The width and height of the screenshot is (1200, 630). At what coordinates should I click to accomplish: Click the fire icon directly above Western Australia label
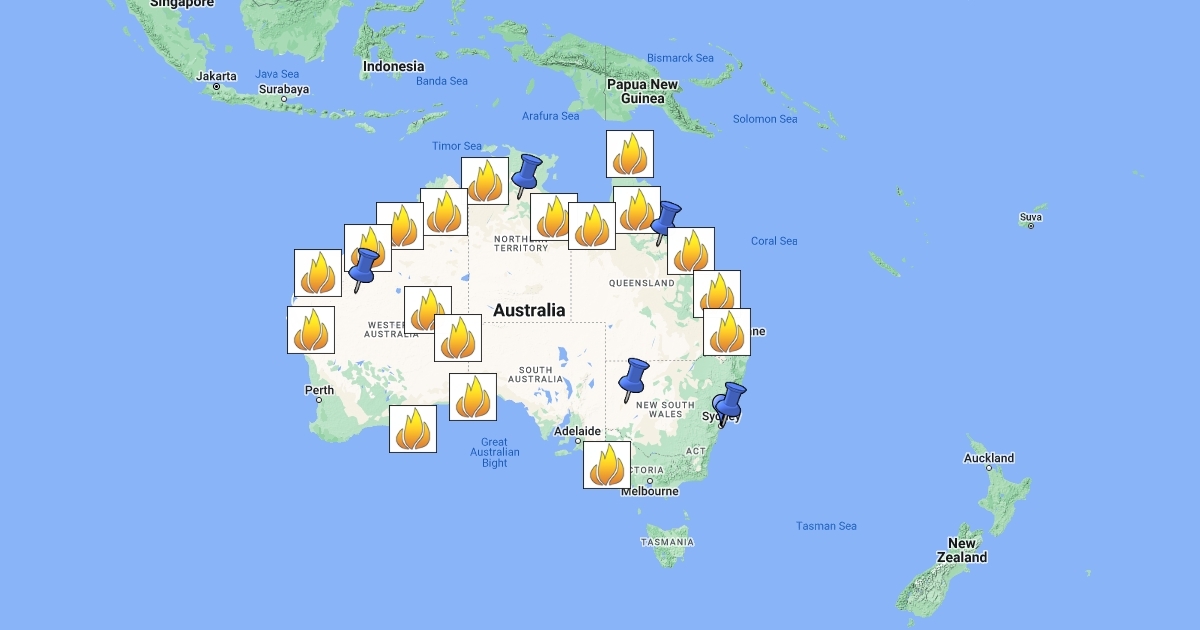pyautogui.click(x=428, y=310)
